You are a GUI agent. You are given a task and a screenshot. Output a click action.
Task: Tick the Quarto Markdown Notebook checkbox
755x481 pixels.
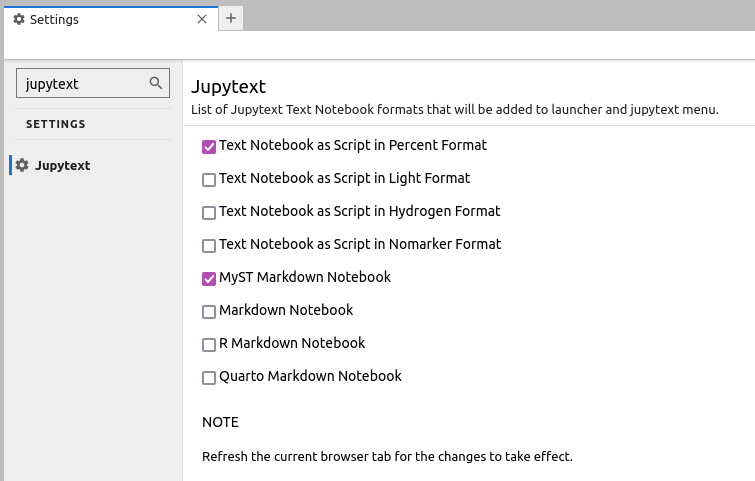click(x=208, y=377)
